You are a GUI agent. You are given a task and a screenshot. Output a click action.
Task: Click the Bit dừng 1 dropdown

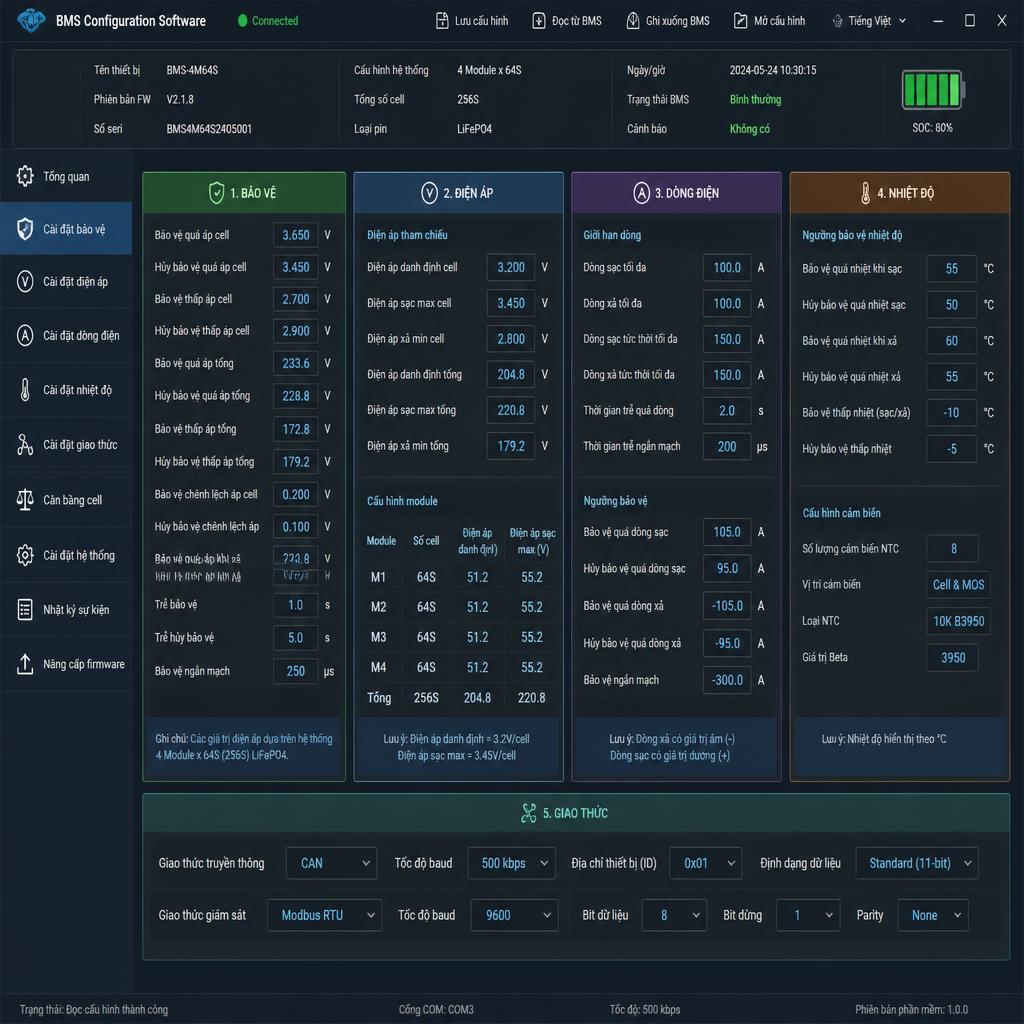(808, 915)
